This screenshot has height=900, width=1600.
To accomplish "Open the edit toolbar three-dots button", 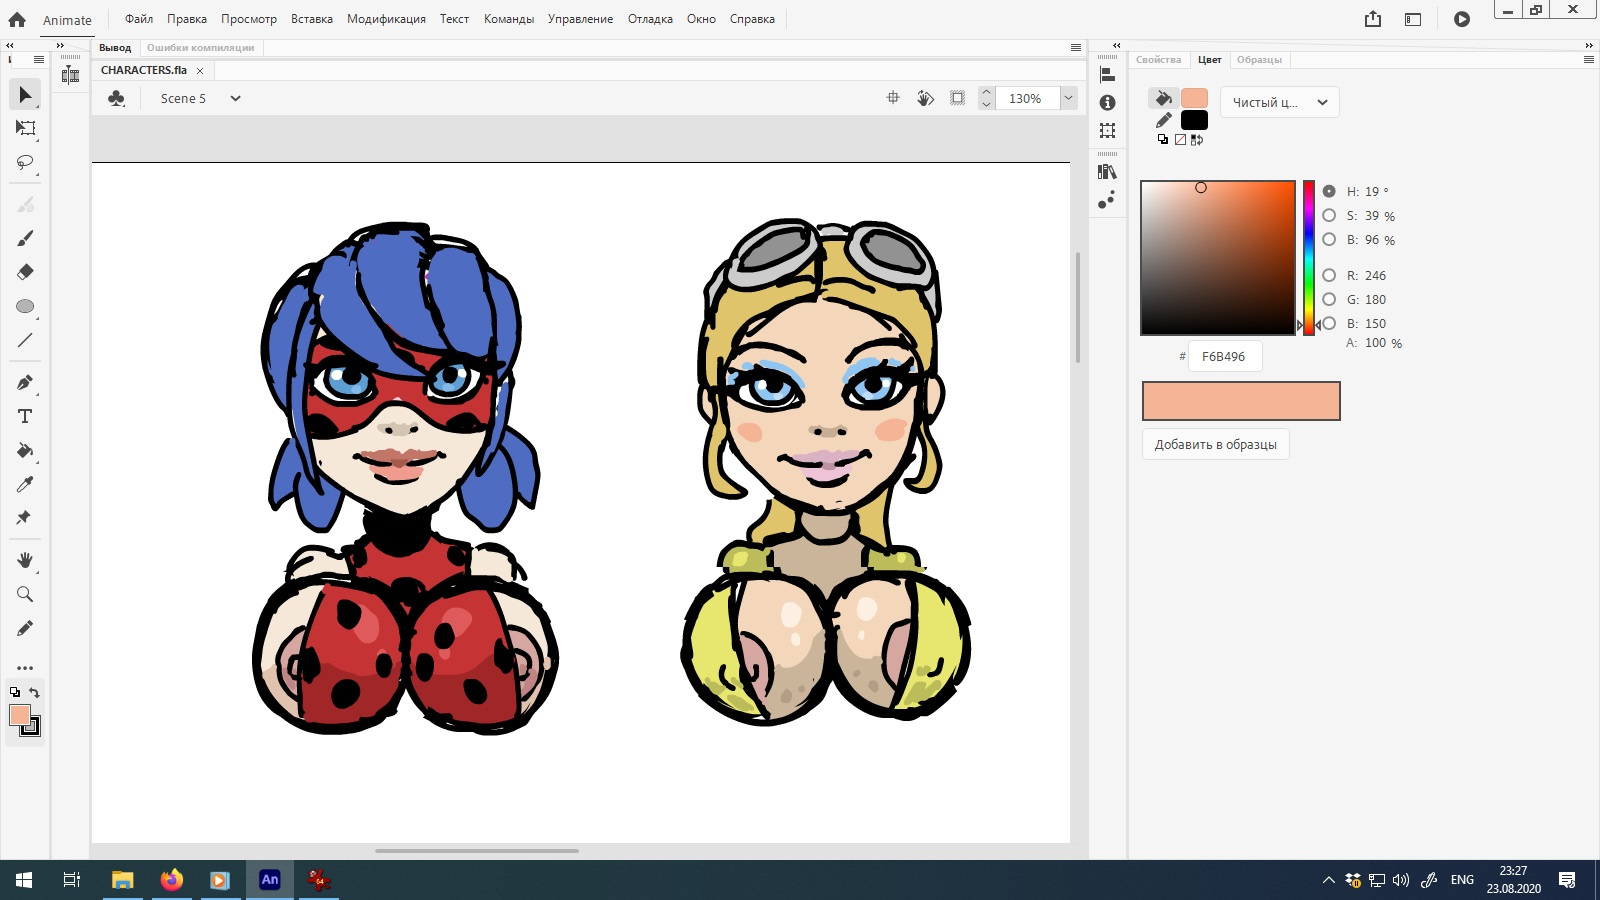I will pyautogui.click(x=25, y=668).
